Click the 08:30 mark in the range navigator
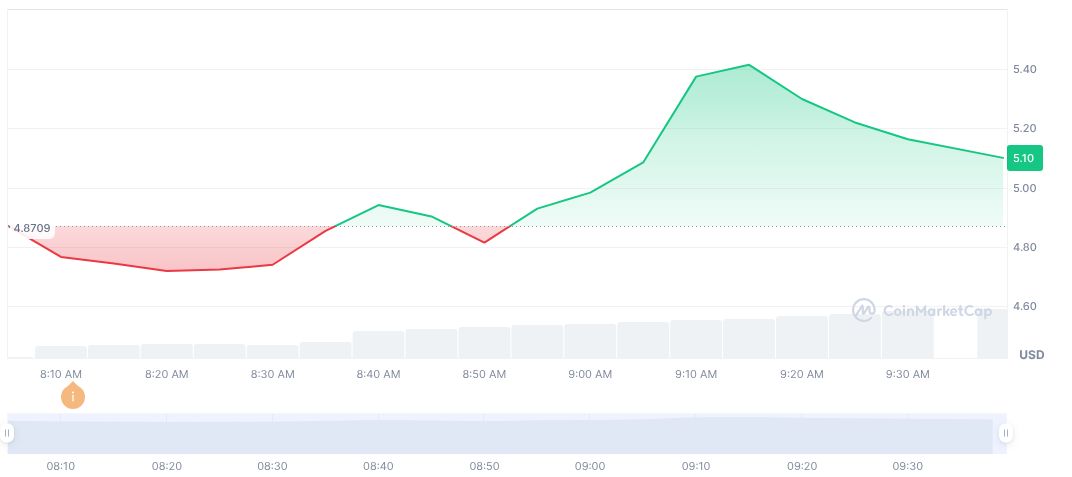This screenshot has width=1072, height=477. (272, 466)
